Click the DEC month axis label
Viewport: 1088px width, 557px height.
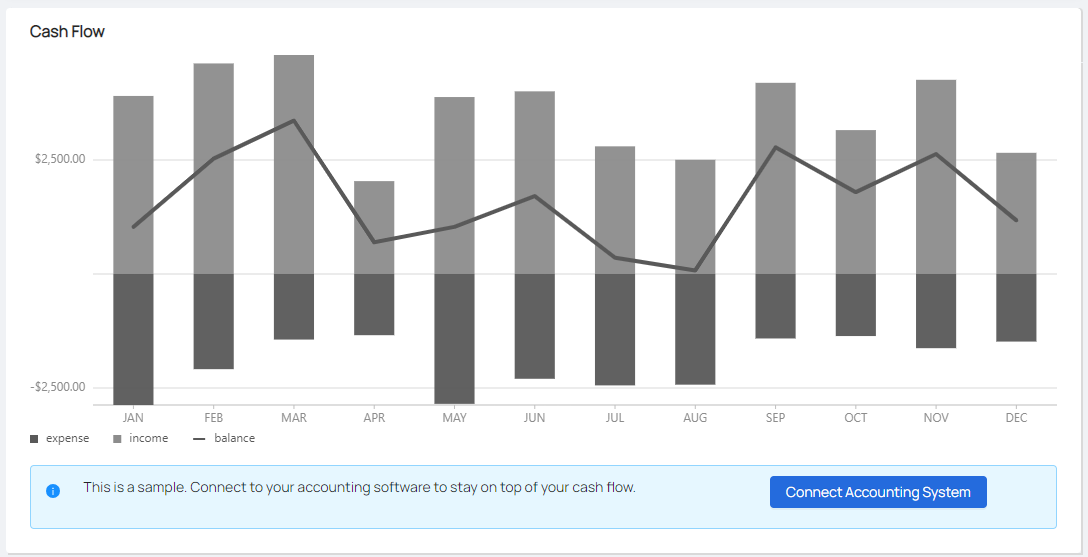[1016, 418]
